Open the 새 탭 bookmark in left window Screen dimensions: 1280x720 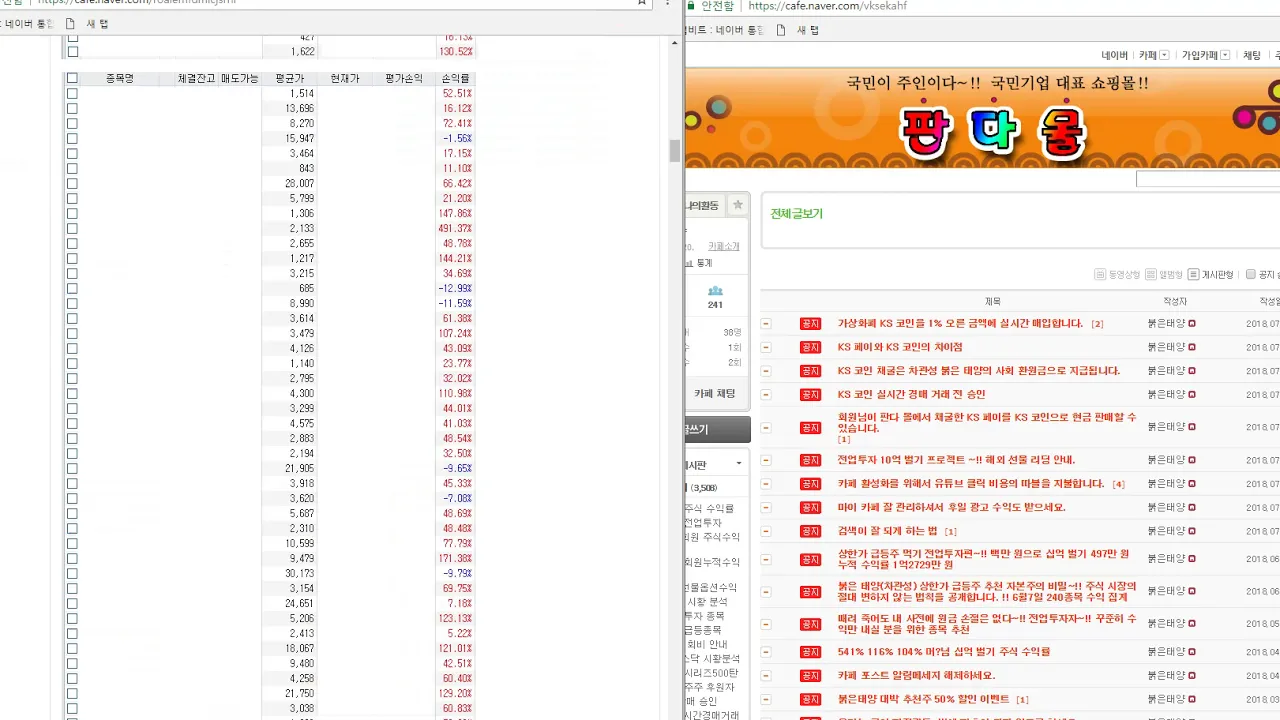[88, 24]
